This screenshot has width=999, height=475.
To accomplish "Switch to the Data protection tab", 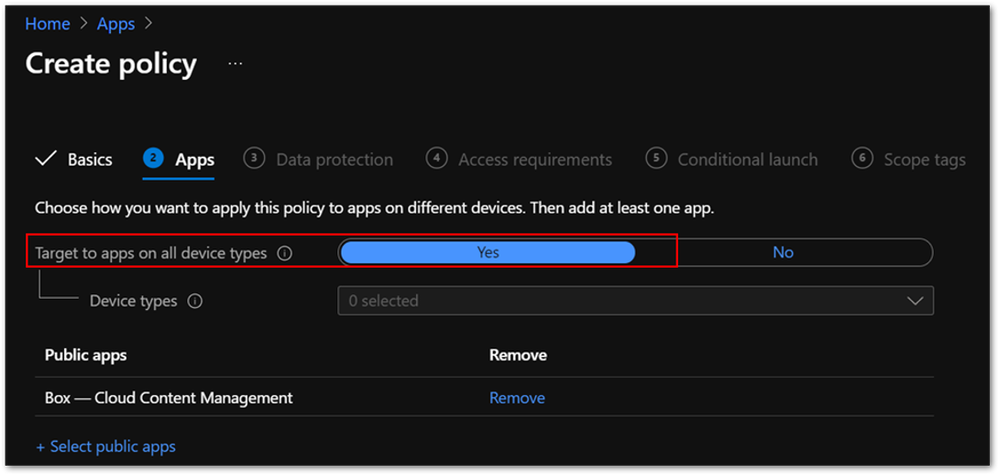I will [334, 160].
